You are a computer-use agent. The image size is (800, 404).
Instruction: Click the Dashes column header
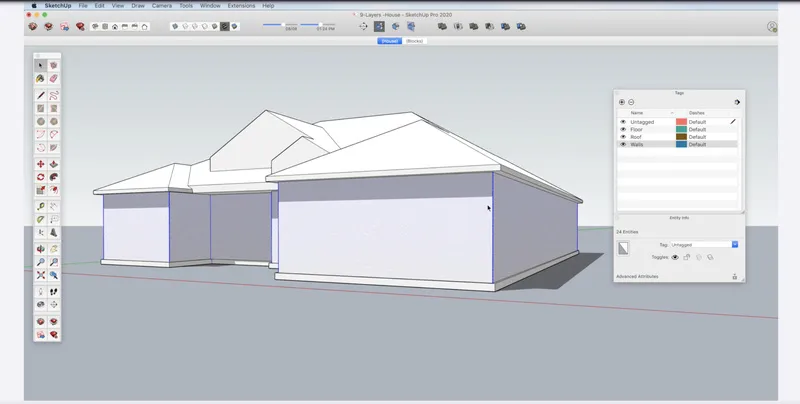coord(697,113)
